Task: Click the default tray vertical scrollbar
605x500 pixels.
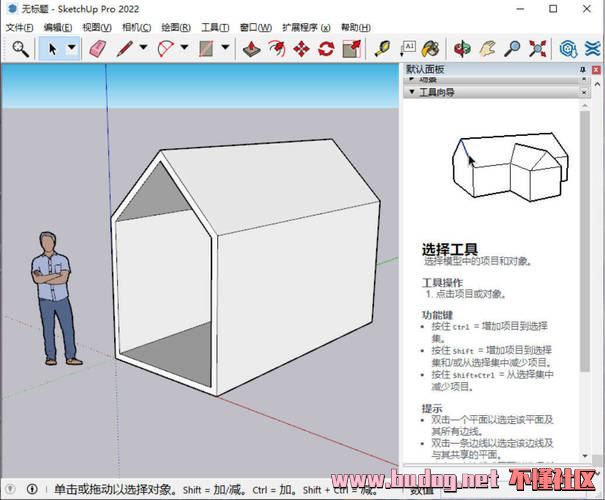Action: (585, 250)
